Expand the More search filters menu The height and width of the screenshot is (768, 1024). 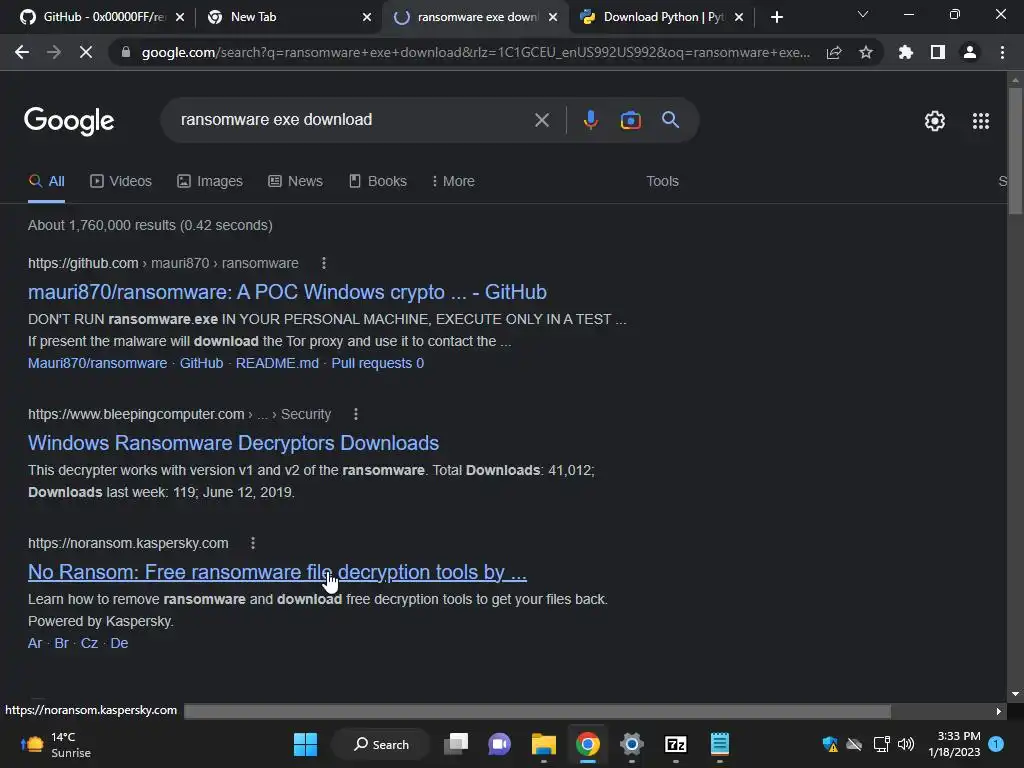pos(453,182)
